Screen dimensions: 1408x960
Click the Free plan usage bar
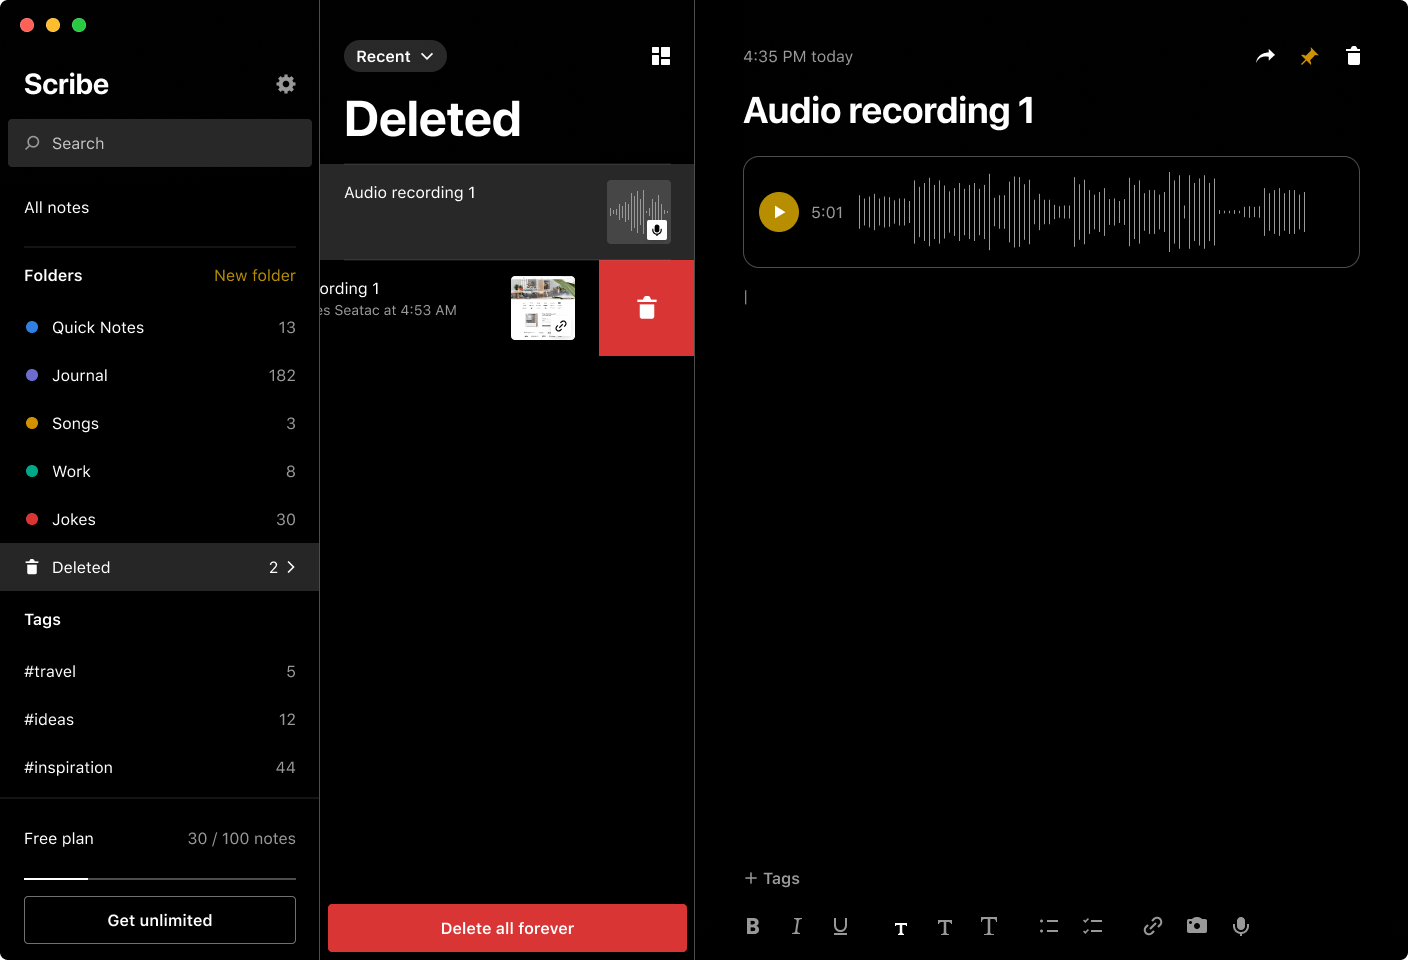pyautogui.click(x=160, y=879)
